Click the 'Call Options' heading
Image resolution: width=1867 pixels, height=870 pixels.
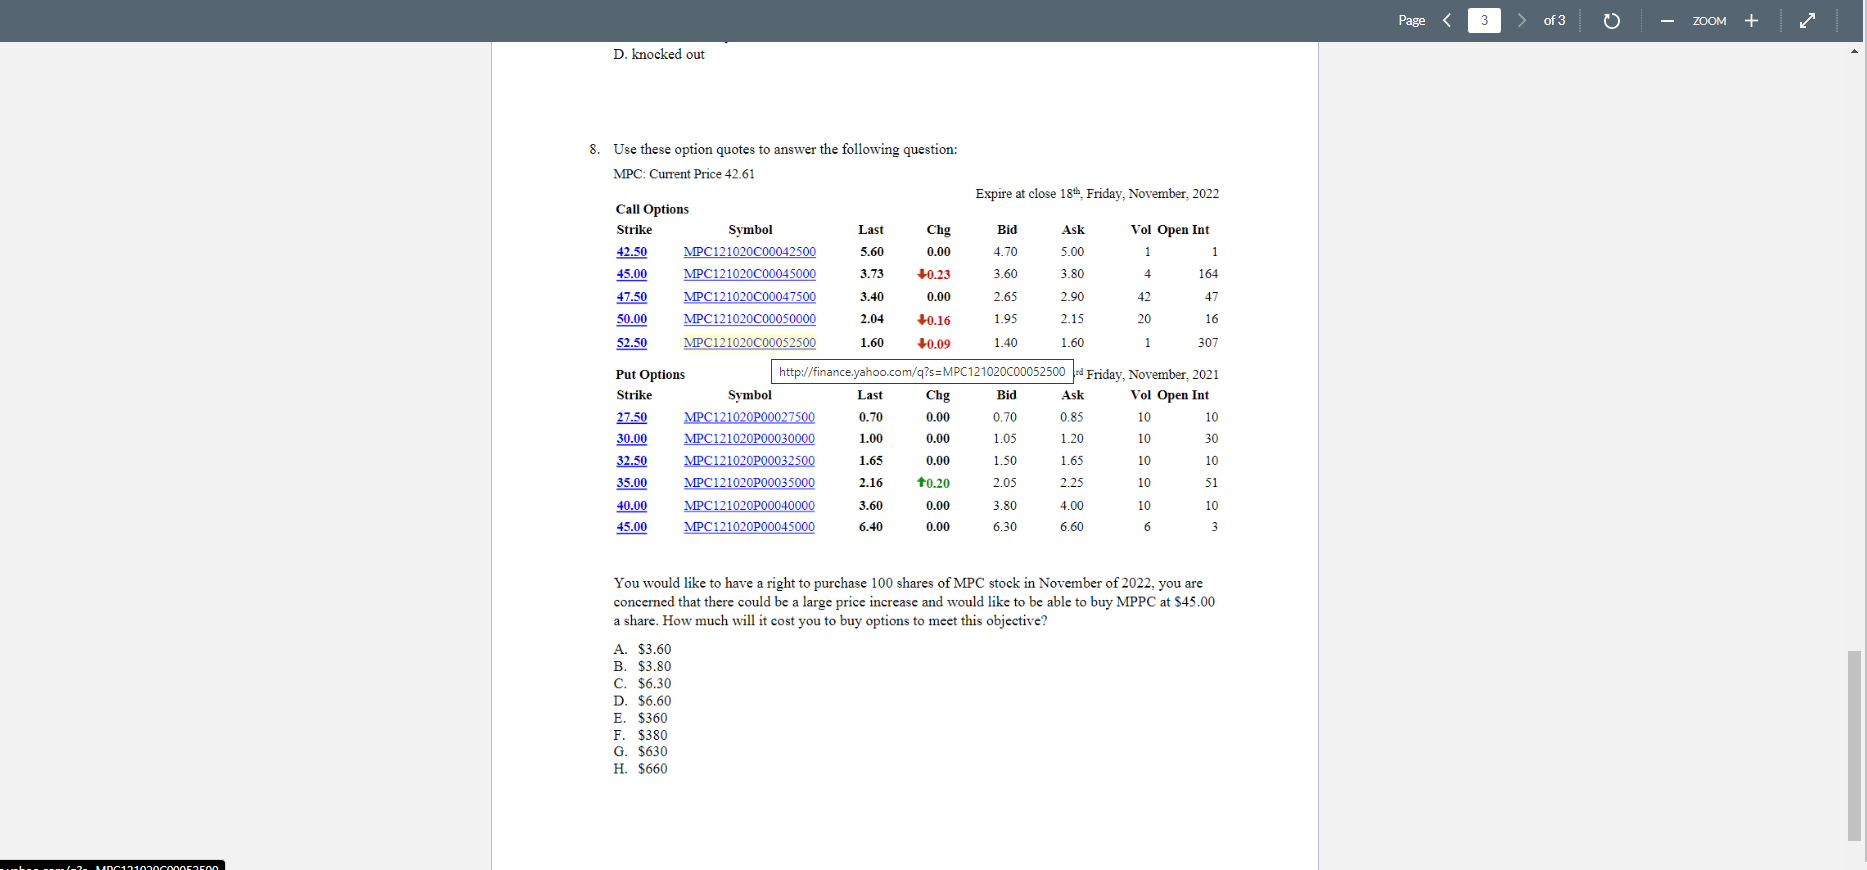pyautogui.click(x=652, y=209)
